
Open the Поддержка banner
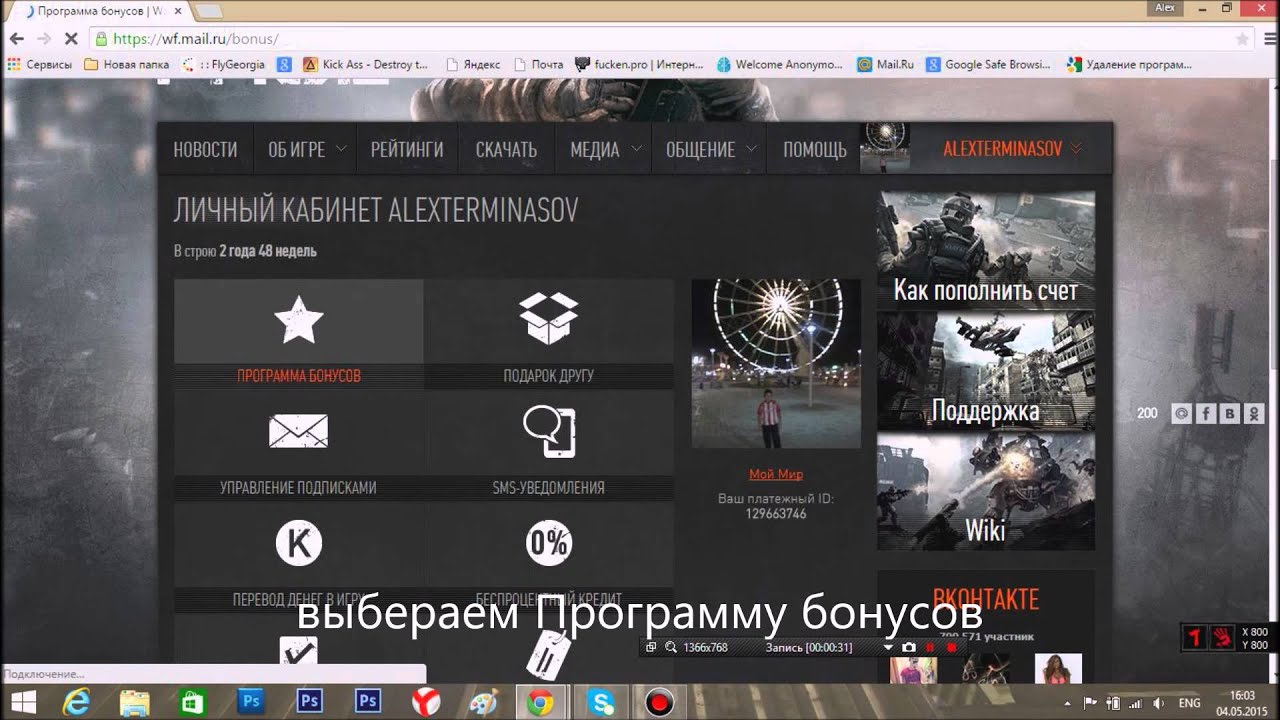pos(986,371)
